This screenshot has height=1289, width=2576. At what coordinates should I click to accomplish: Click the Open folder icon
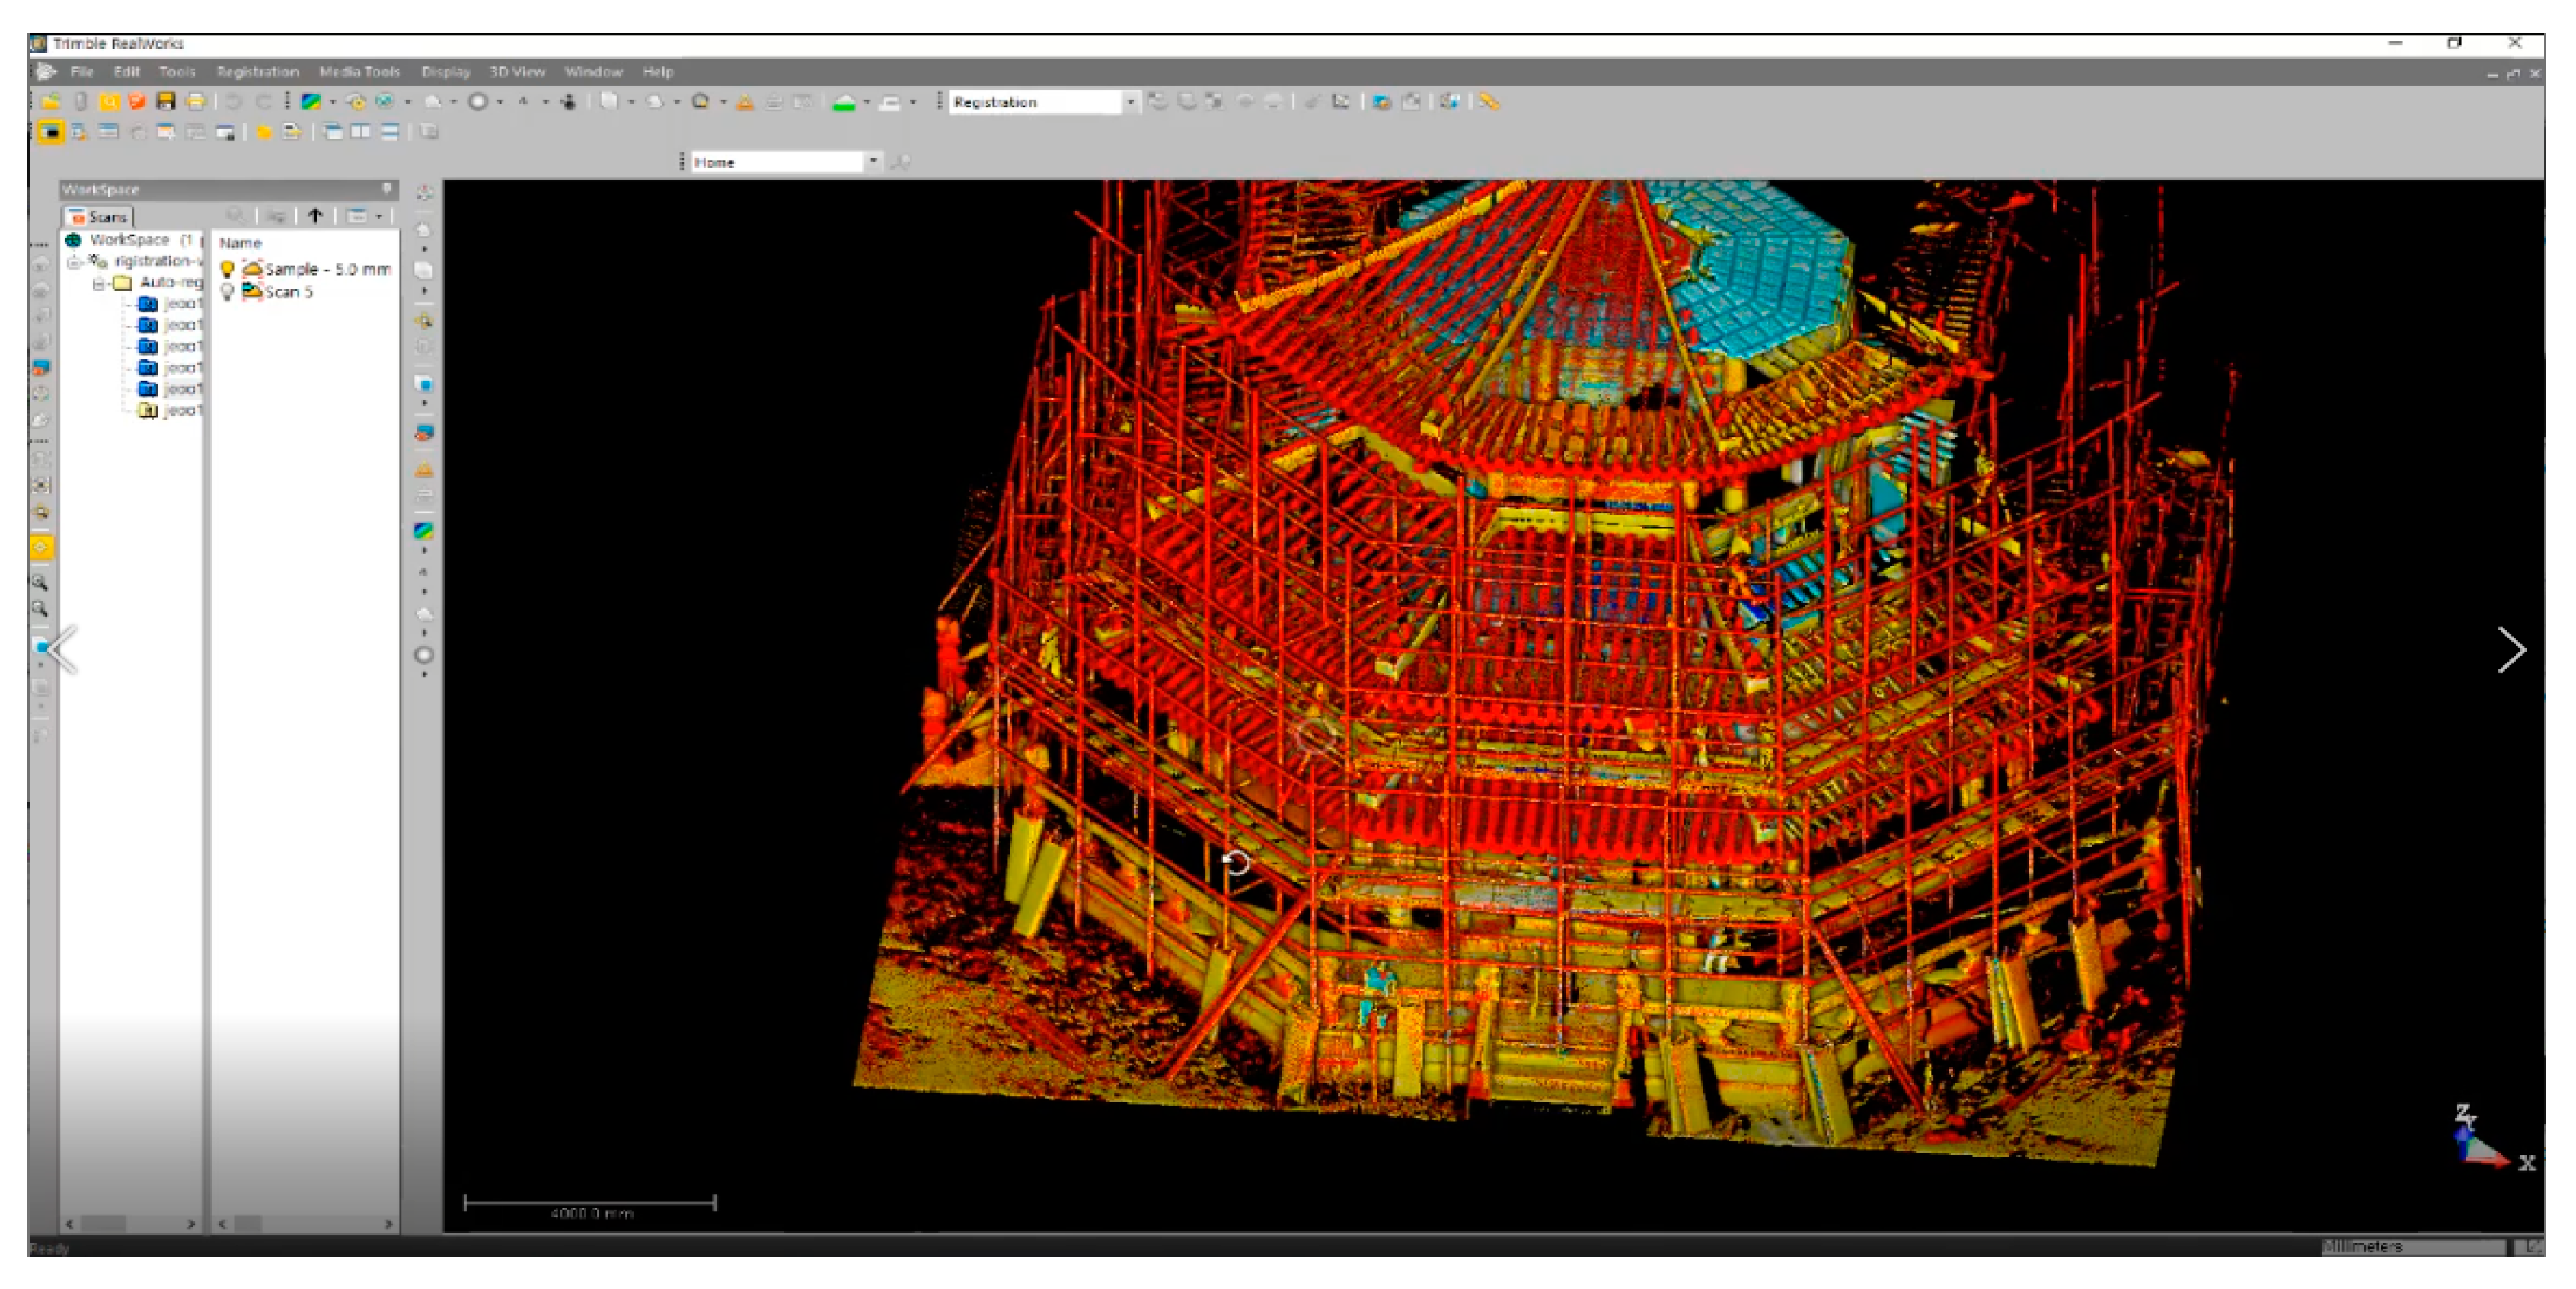51,101
